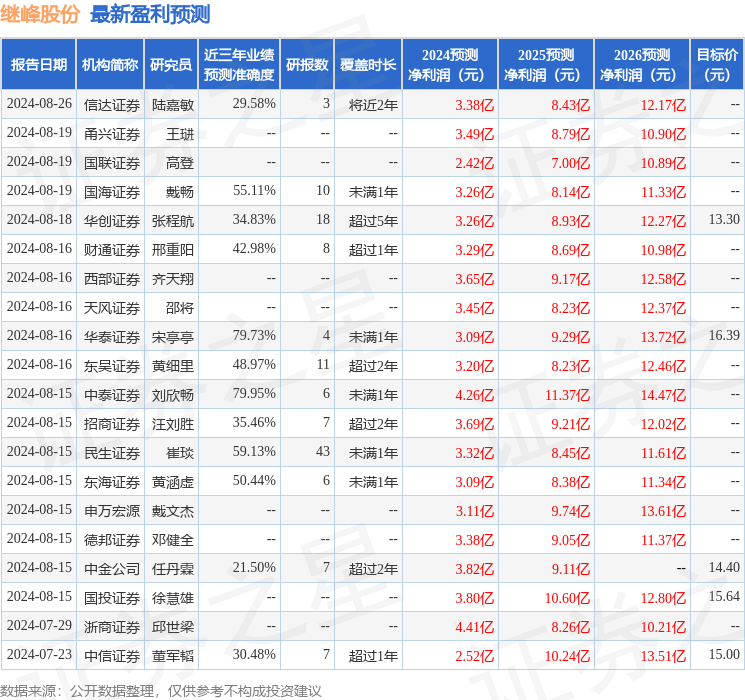Select the 中泰证券 institution cell
Viewport: 745px width, 700px height.
point(112,395)
